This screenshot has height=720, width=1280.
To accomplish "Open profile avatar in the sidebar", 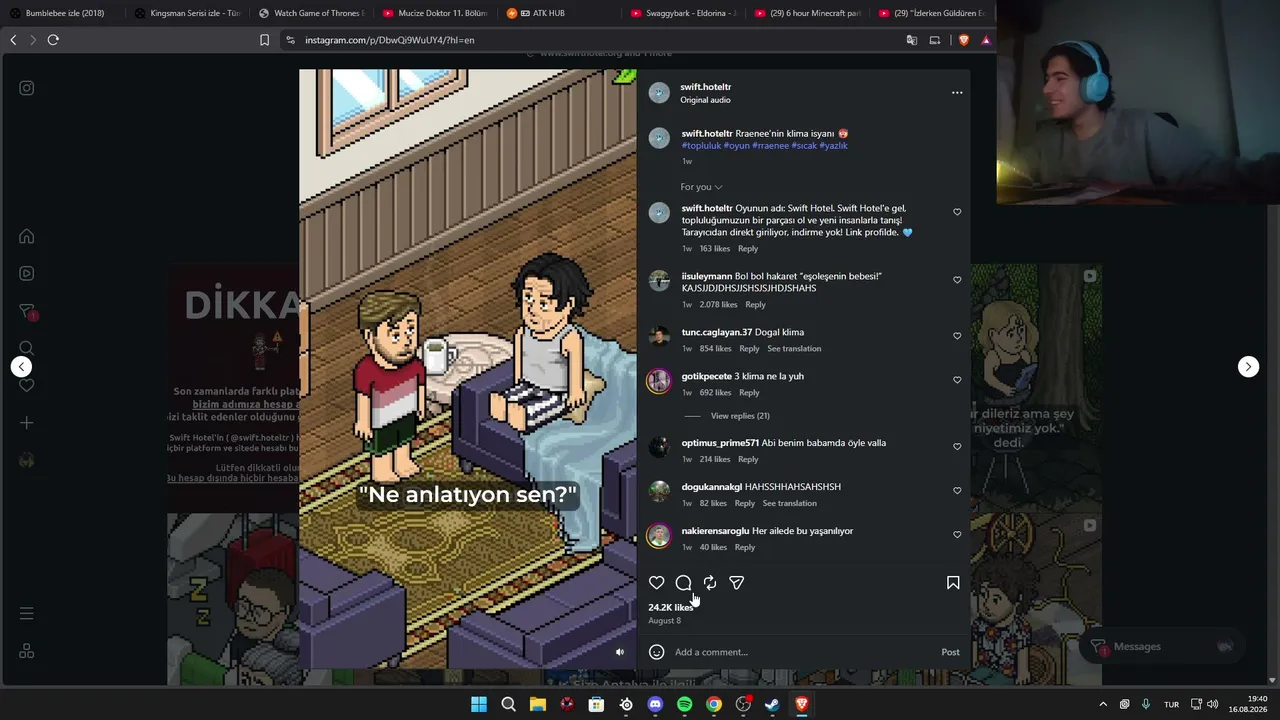I will point(27,460).
